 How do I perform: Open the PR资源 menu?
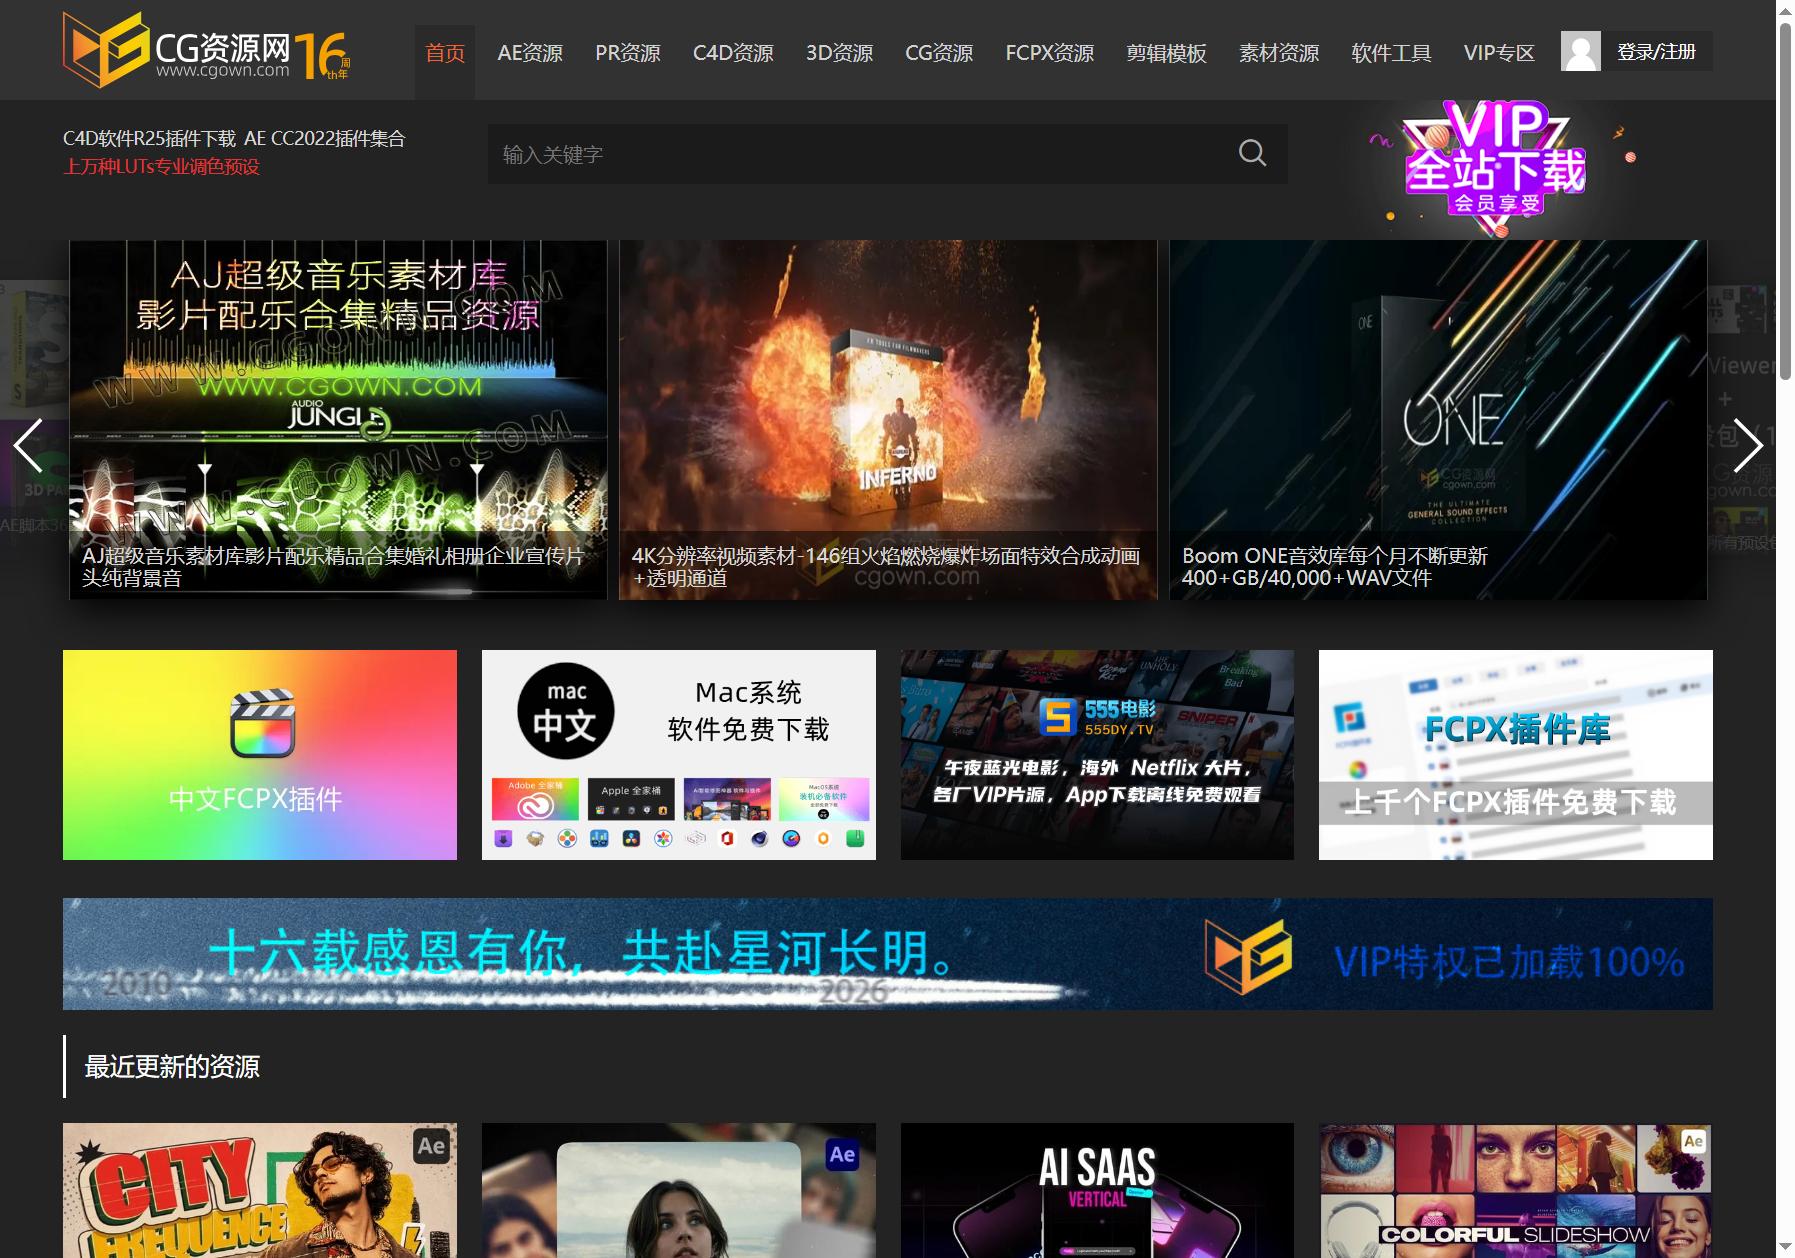(628, 53)
